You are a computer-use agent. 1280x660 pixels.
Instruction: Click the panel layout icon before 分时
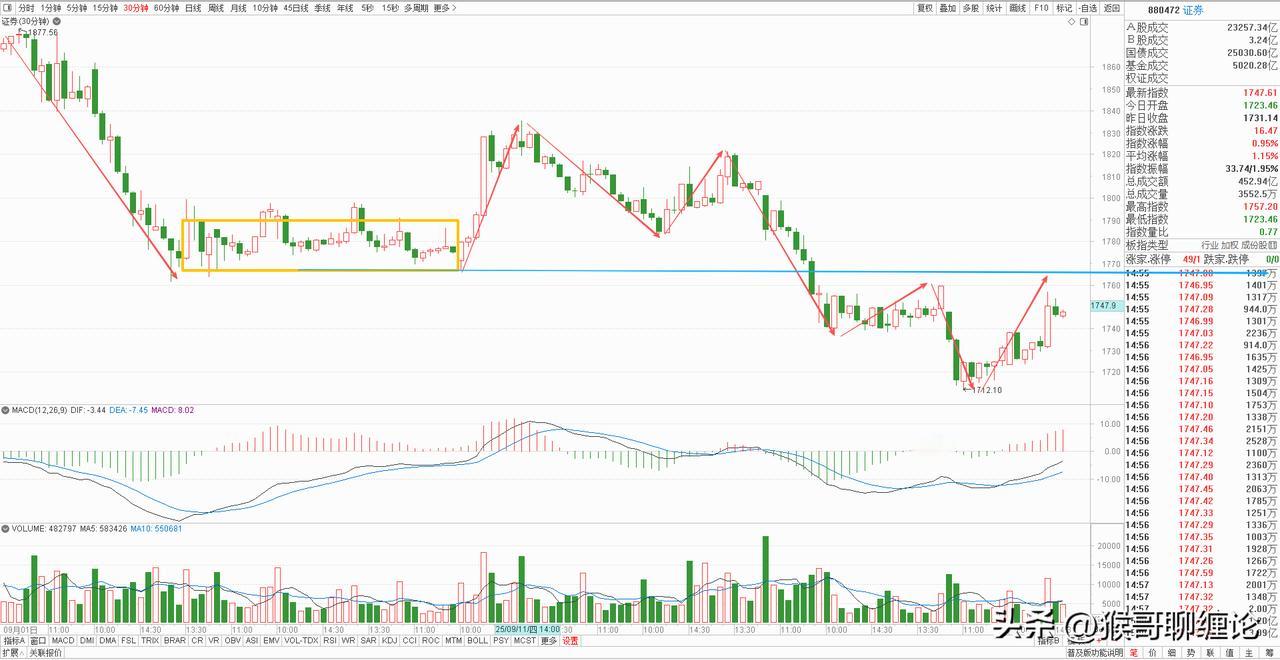[x=9, y=8]
